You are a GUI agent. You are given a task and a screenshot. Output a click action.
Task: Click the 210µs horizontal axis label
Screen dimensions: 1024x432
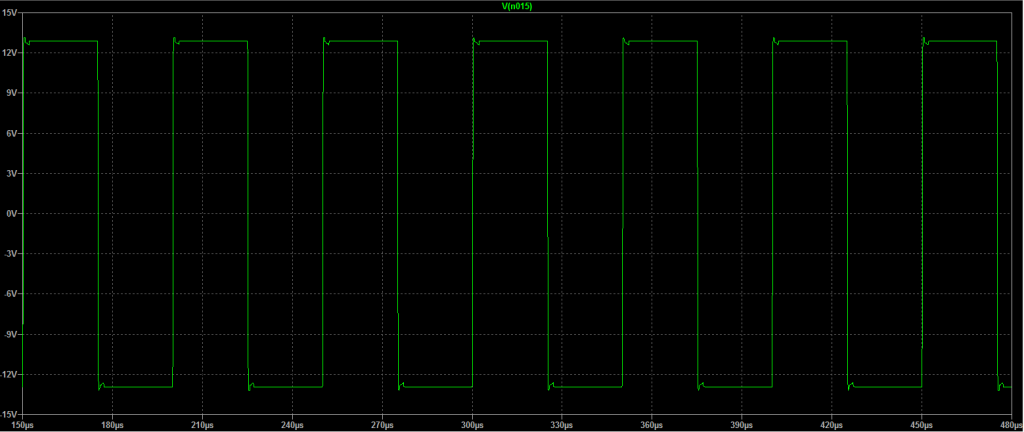click(203, 424)
